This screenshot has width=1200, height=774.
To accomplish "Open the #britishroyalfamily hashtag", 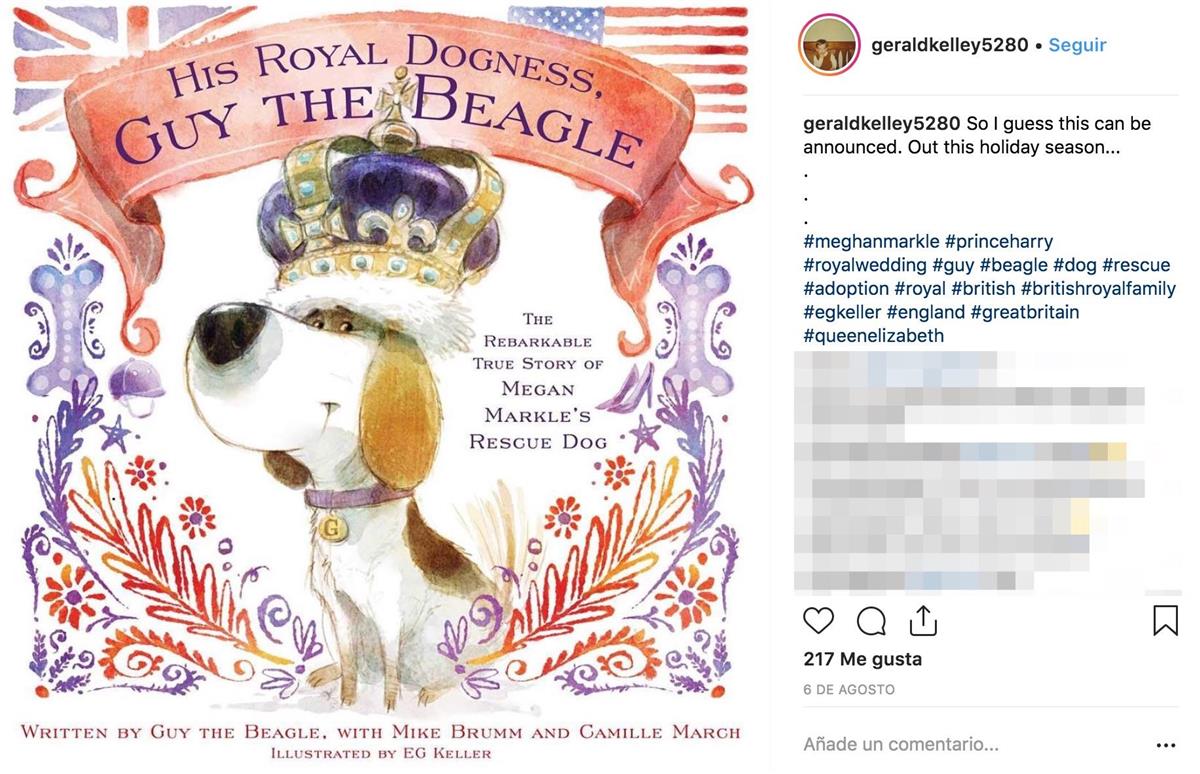I will click(1098, 289).
